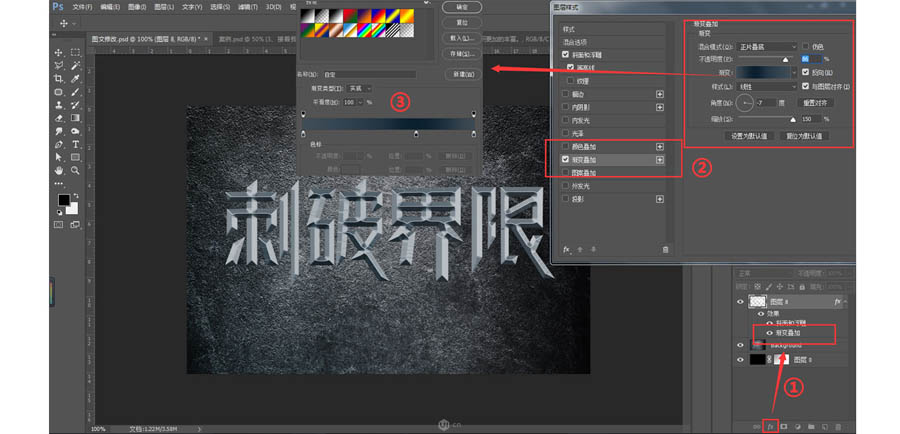Enable the Stroke checkbox
Screen dimensions: 900x434
567,94
